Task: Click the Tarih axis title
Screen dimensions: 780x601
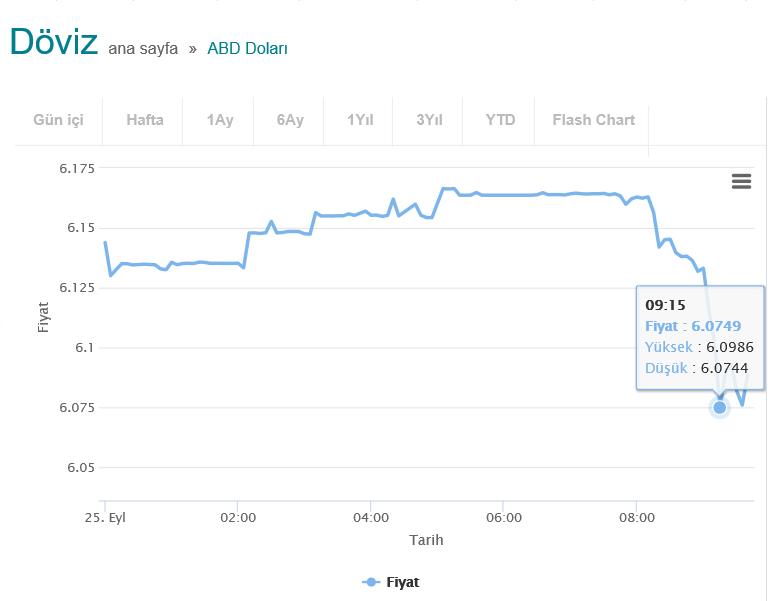Action: [x=426, y=540]
